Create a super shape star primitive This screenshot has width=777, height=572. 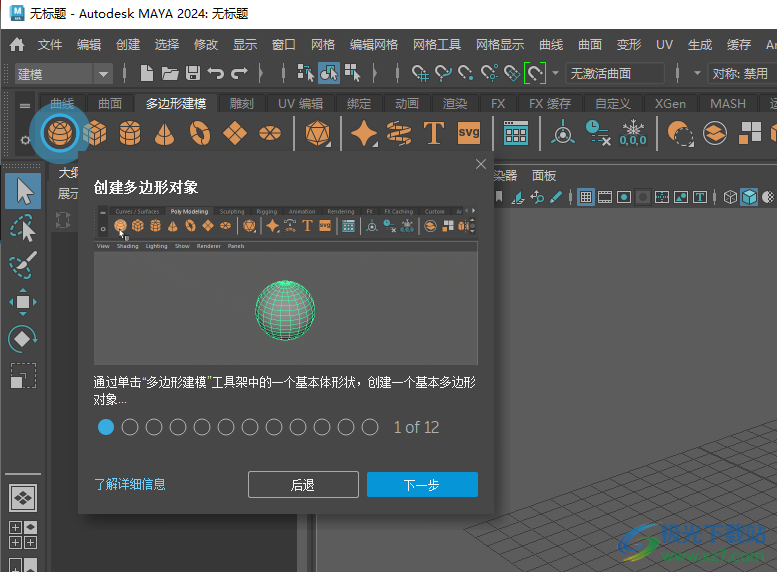coord(364,133)
